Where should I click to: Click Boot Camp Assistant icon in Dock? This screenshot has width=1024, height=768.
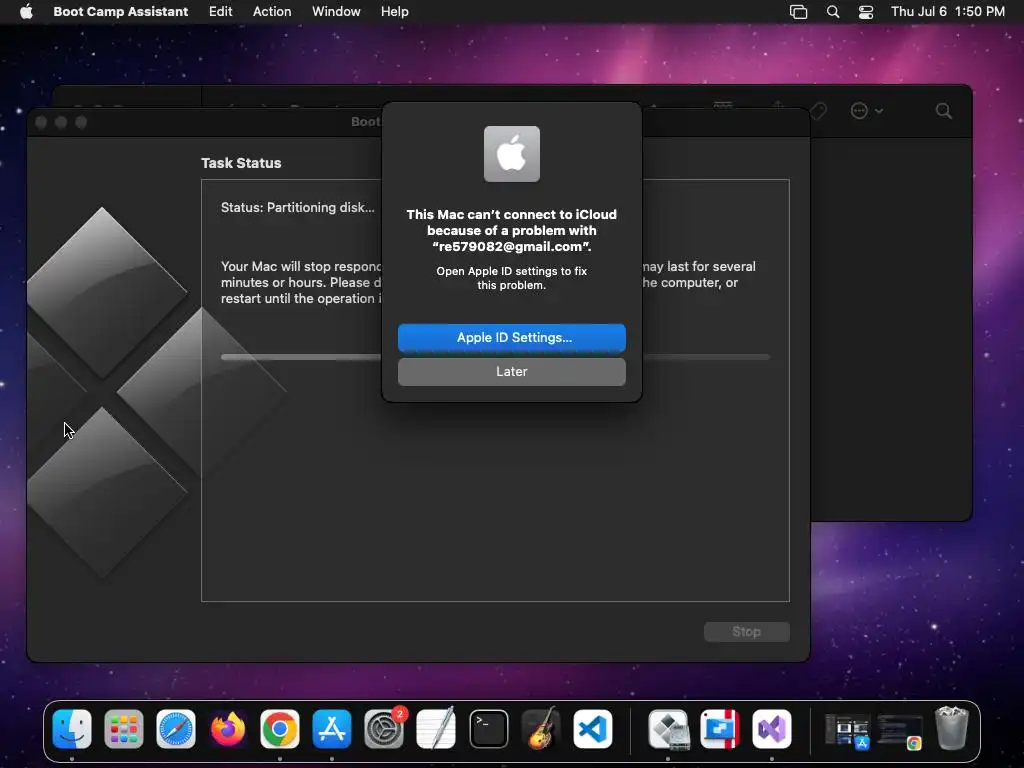point(668,729)
